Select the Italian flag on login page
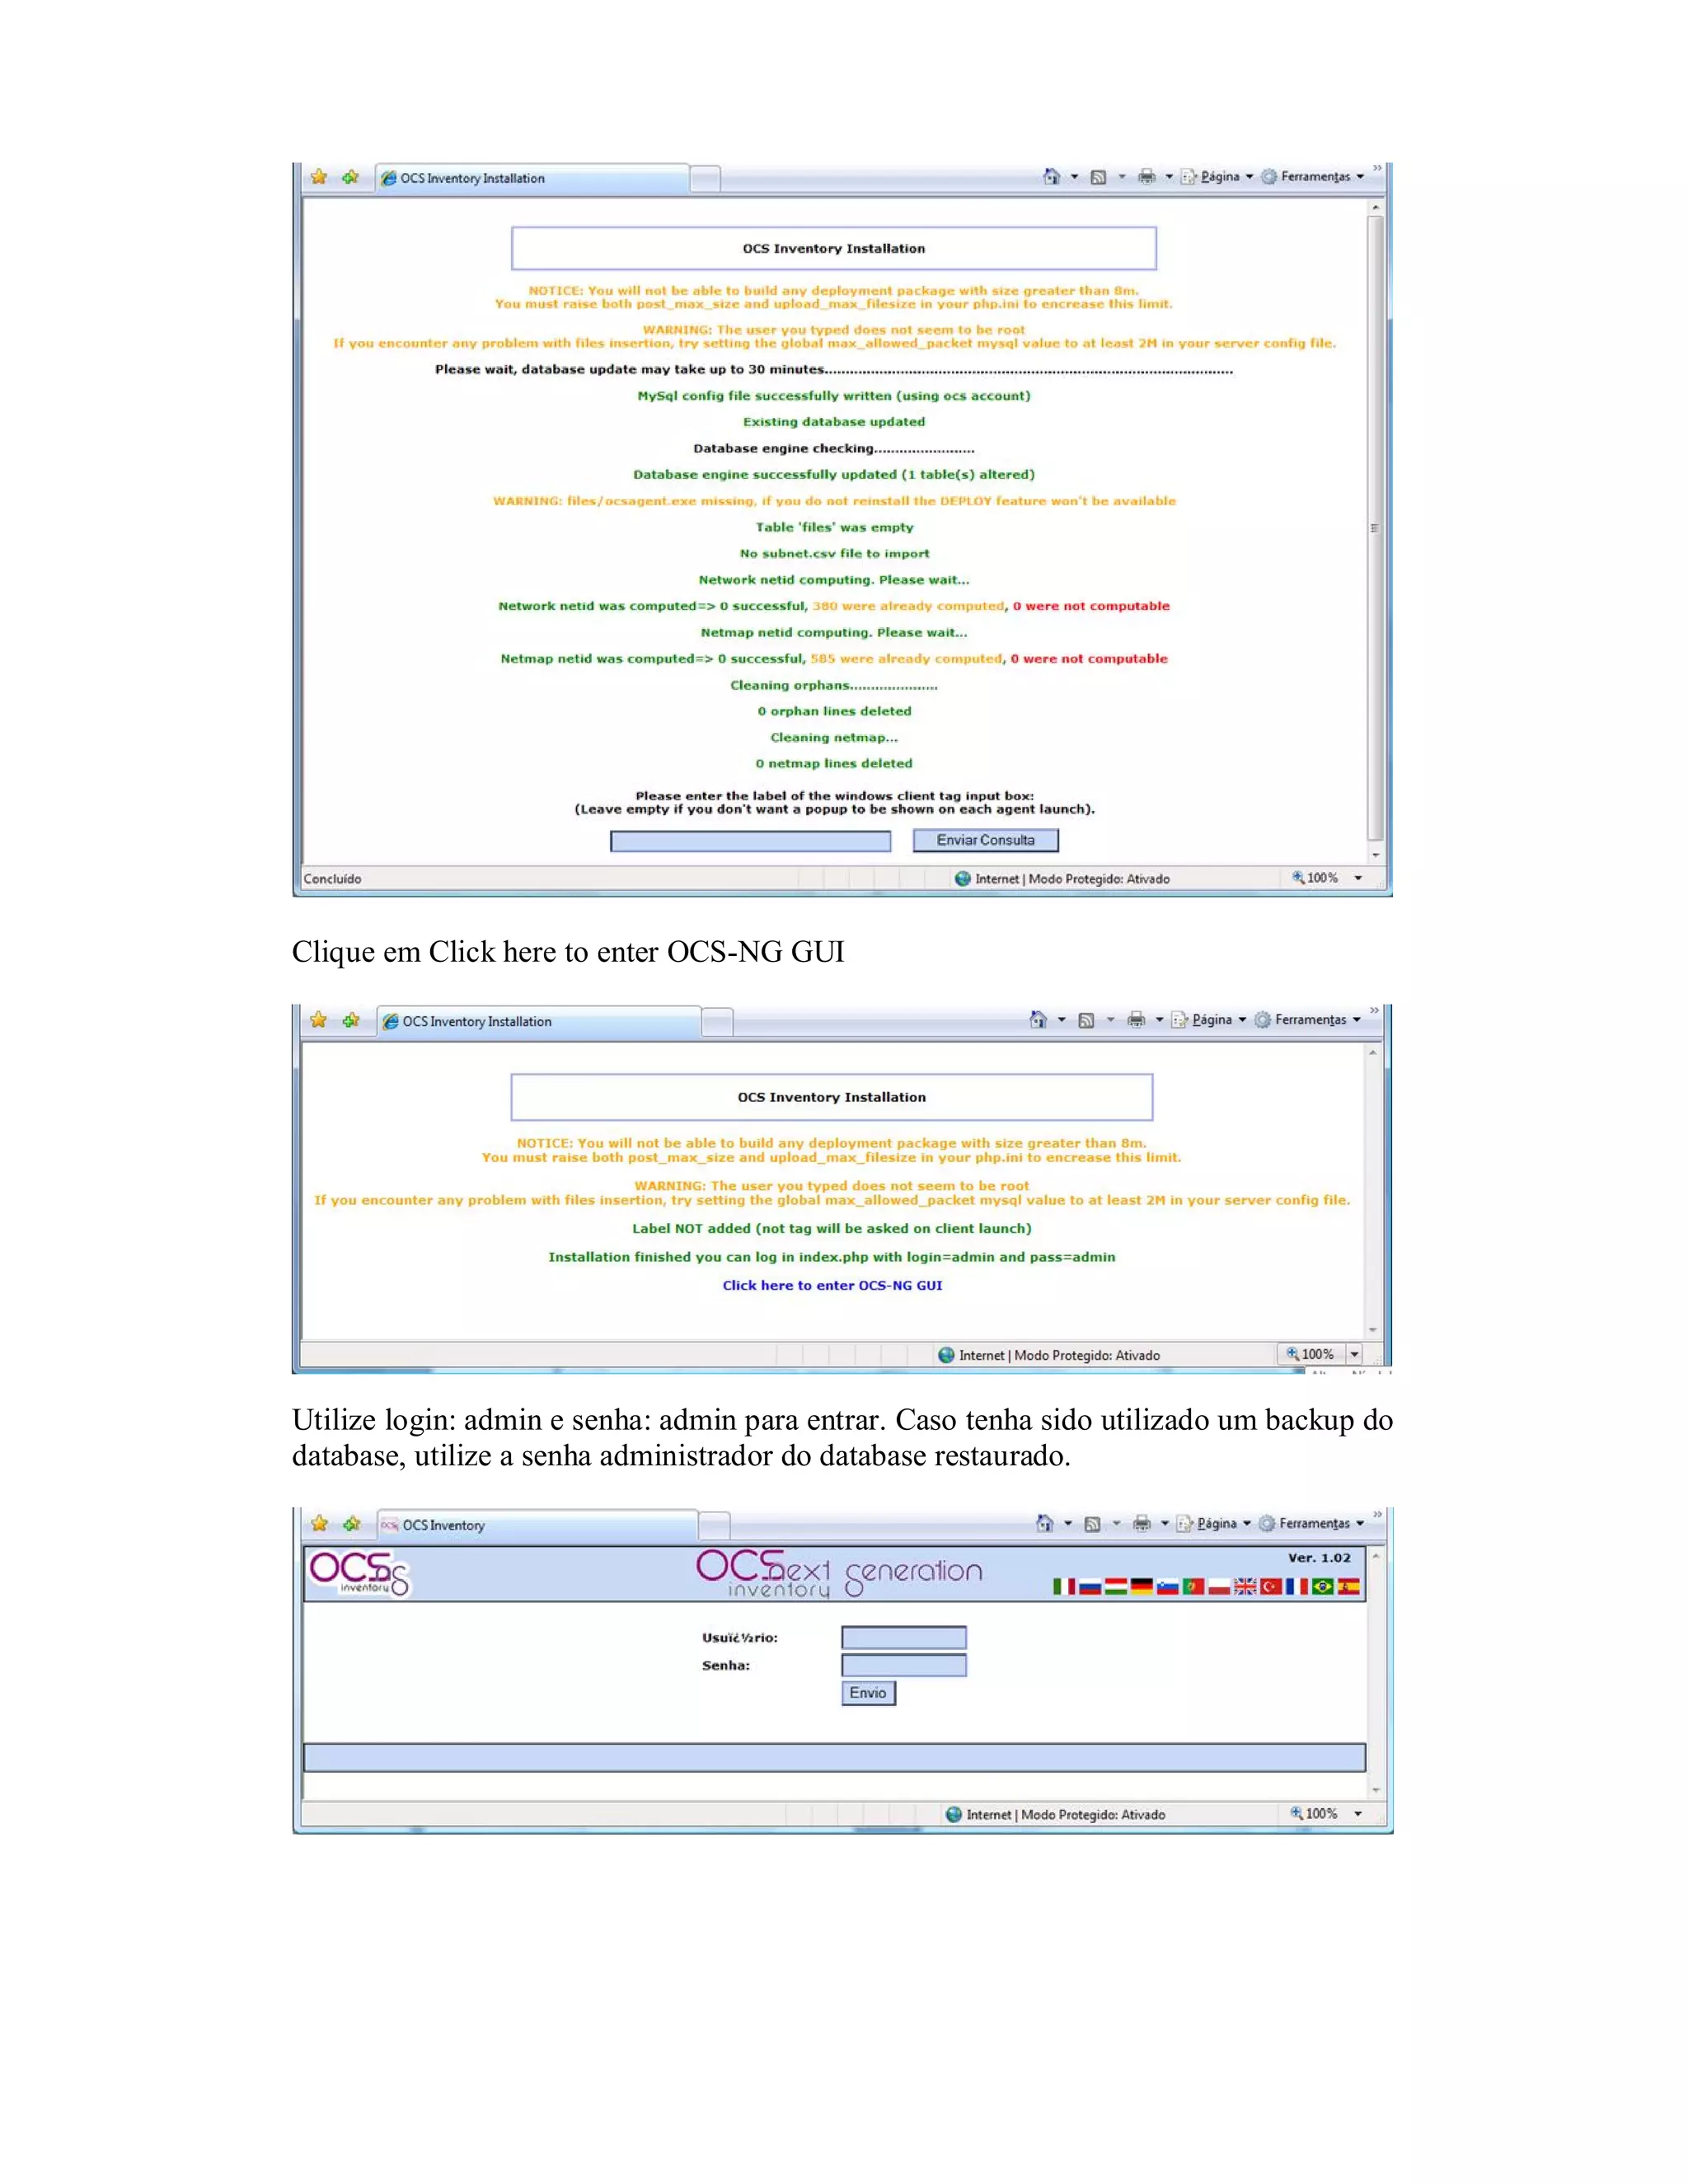1688x2184 pixels. click(x=1063, y=1586)
